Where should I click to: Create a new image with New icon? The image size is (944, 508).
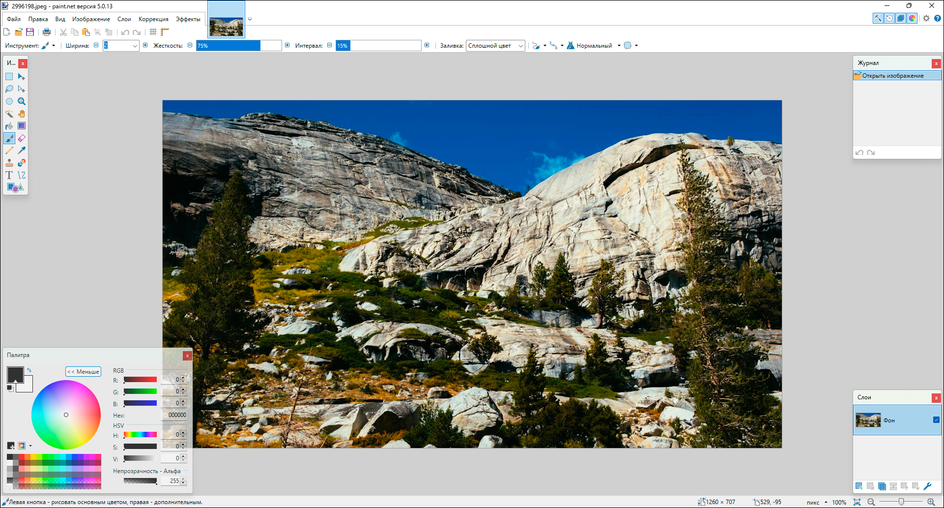[7, 32]
